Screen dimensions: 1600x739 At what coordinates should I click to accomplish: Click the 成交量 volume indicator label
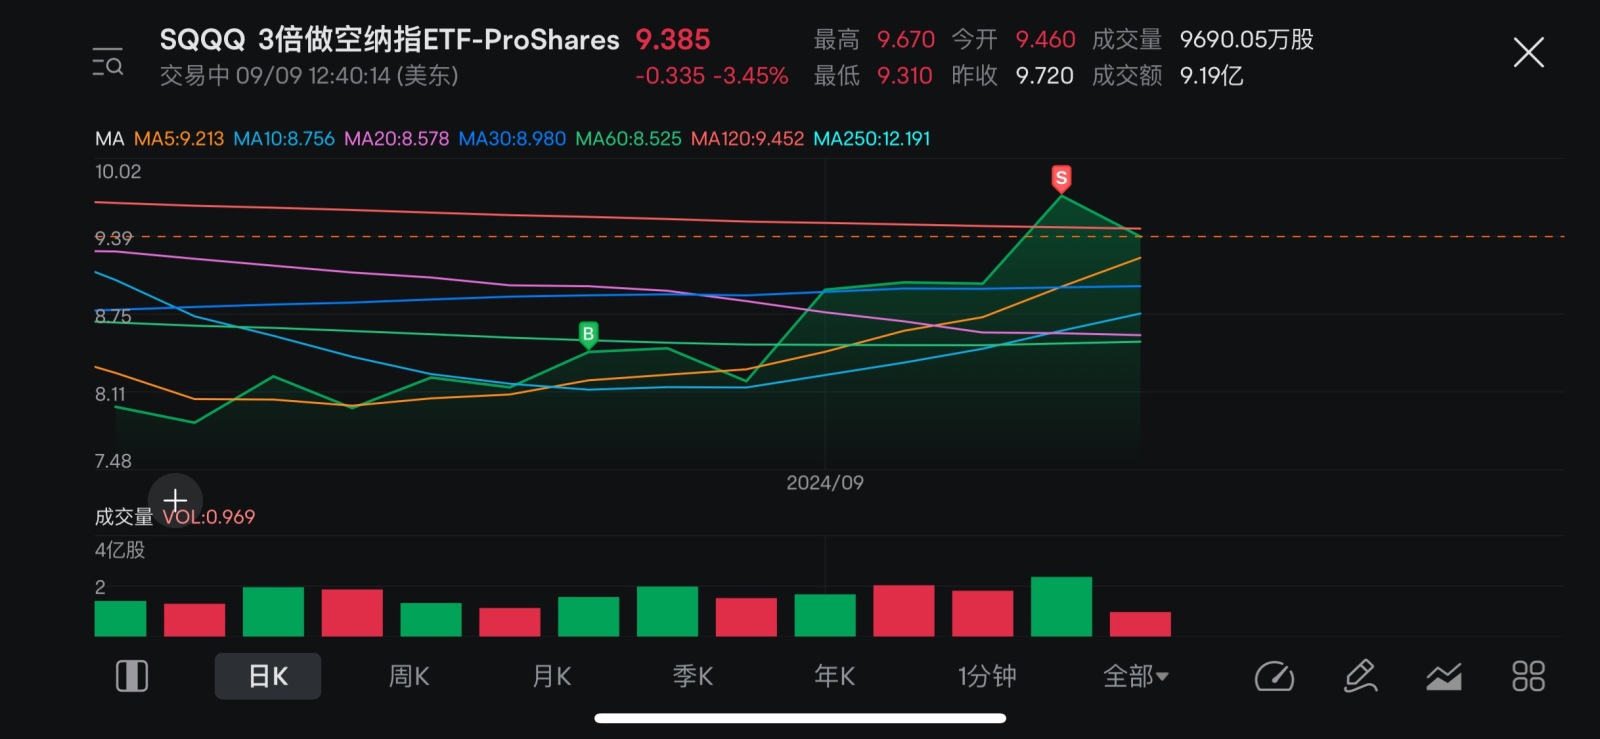pos(124,517)
